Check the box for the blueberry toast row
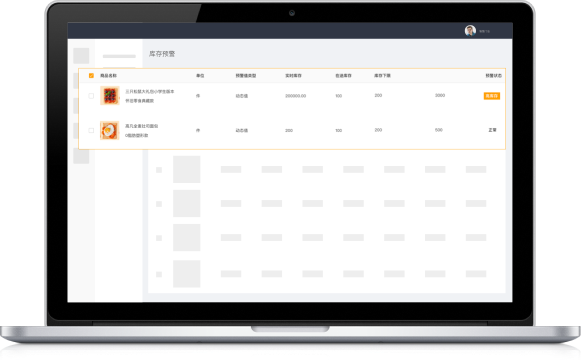 [91, 96]
